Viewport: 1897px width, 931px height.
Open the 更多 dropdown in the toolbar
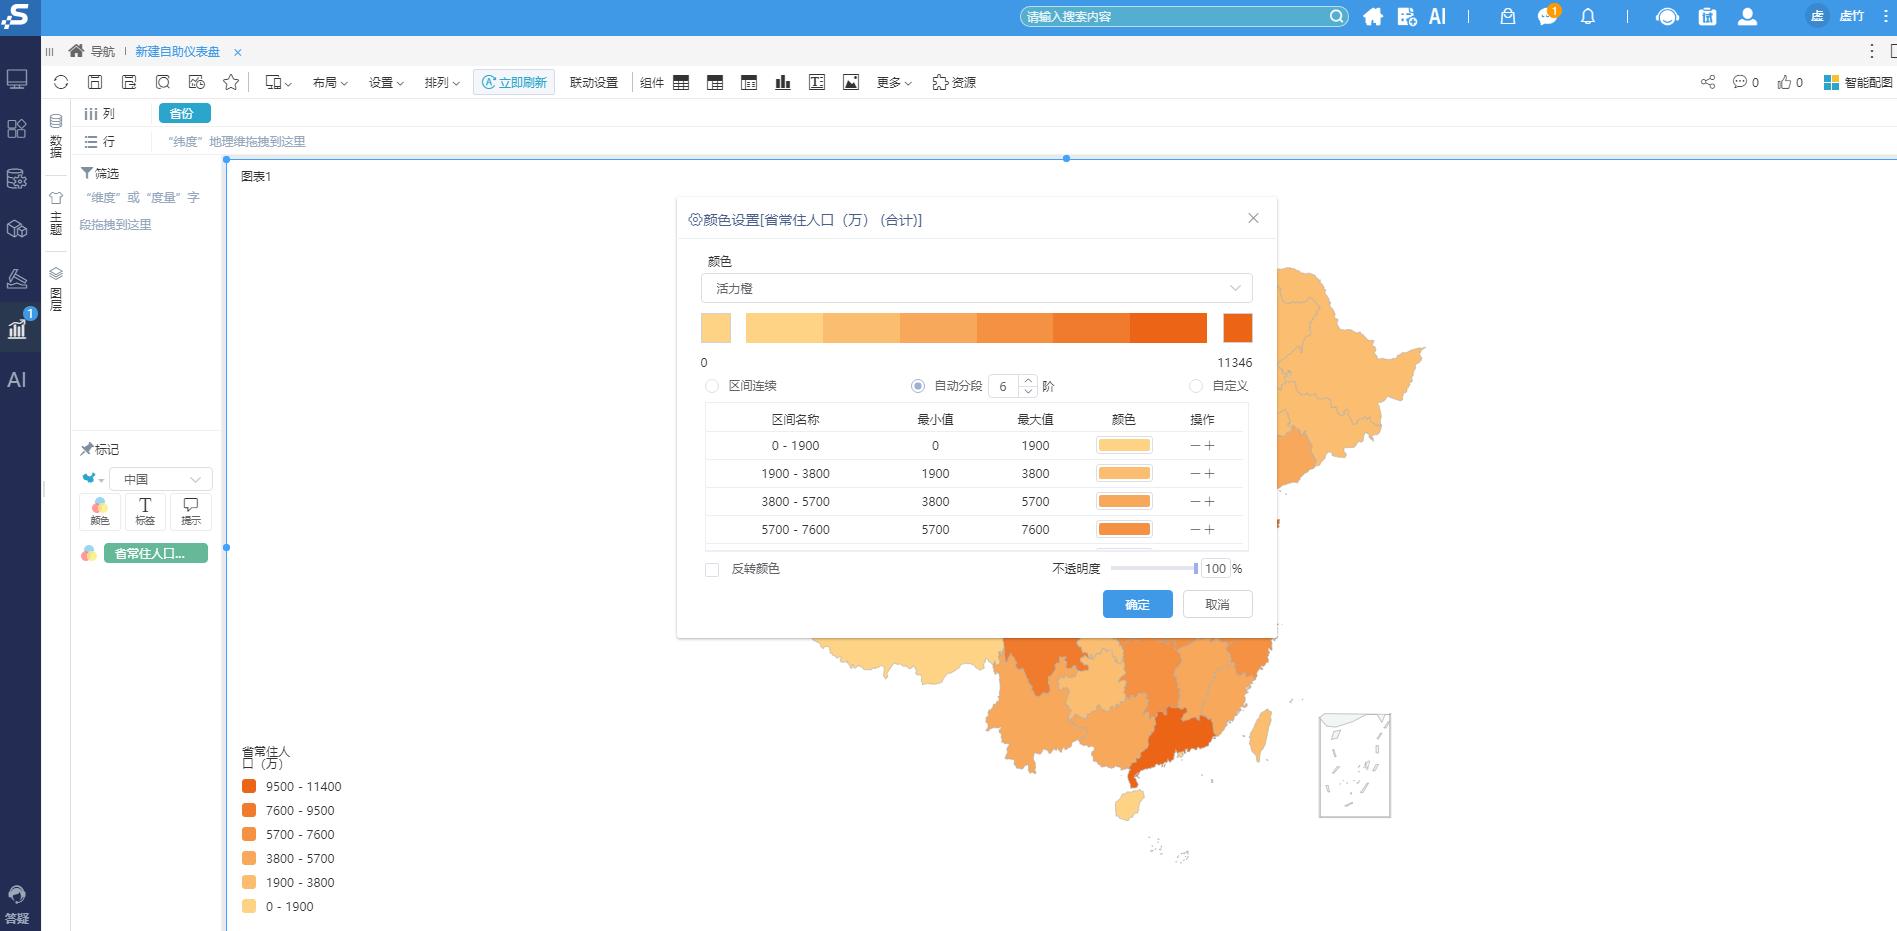889,83
